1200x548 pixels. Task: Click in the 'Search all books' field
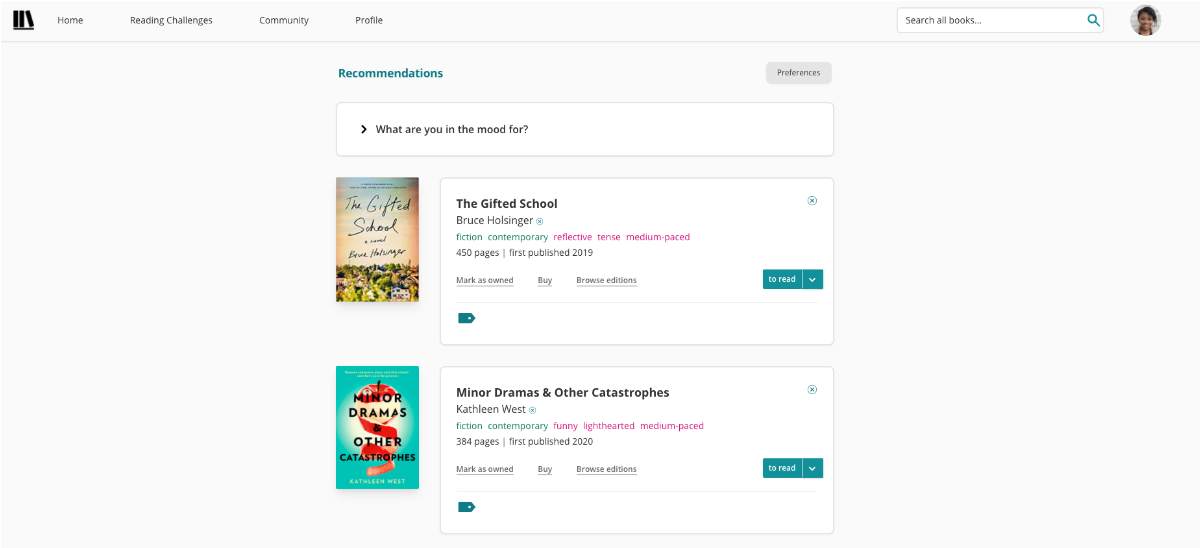pos(990,20)
